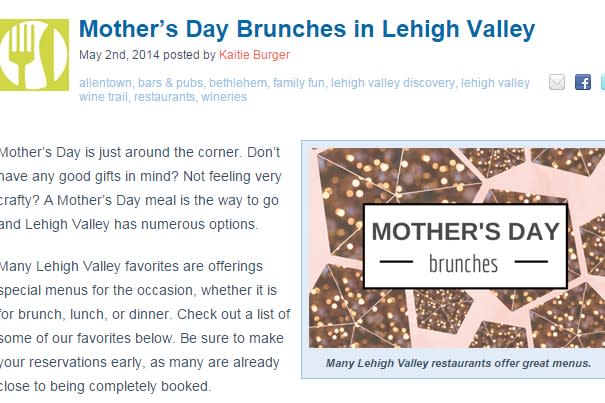605x403 pixels.
Task: Select the allentown tag
Action: click(105, 83)
